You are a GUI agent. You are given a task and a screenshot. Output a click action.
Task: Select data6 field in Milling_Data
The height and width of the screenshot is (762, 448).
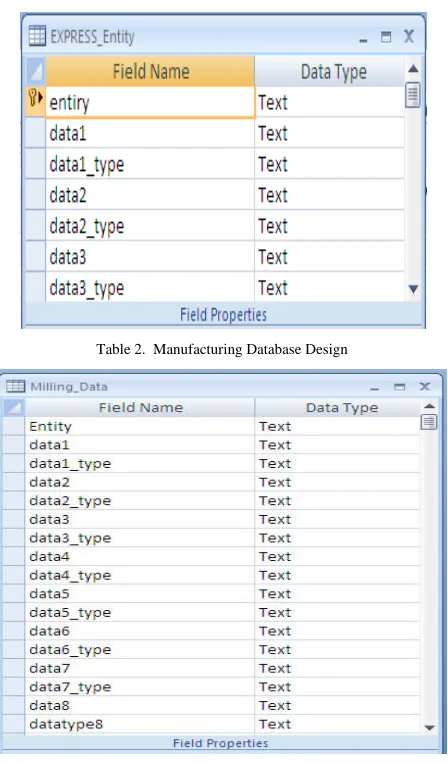click(139, 631)
